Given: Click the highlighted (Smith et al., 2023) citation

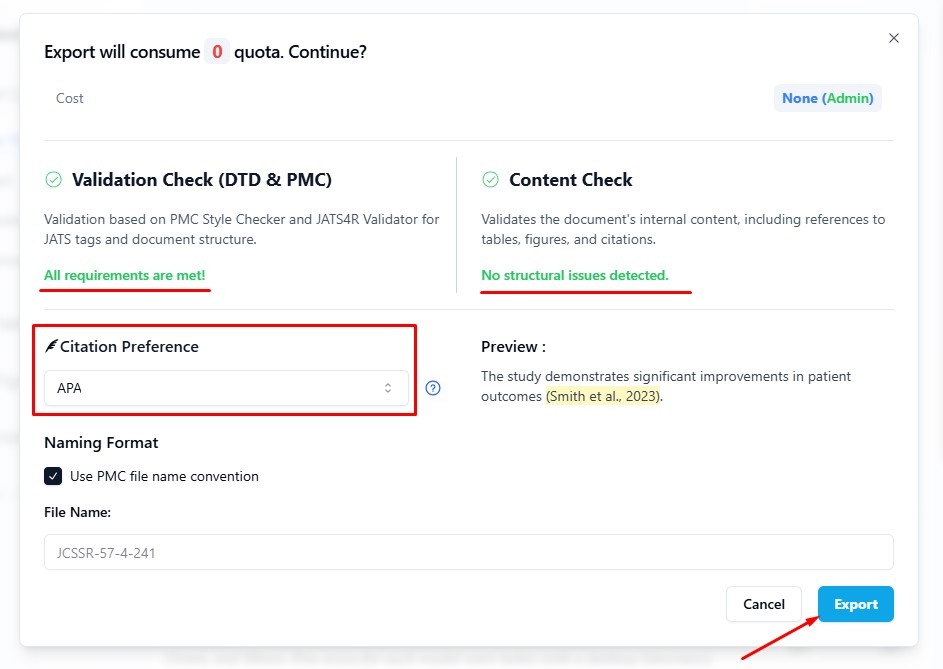Looking at the screenshot, I should [603, 396].
